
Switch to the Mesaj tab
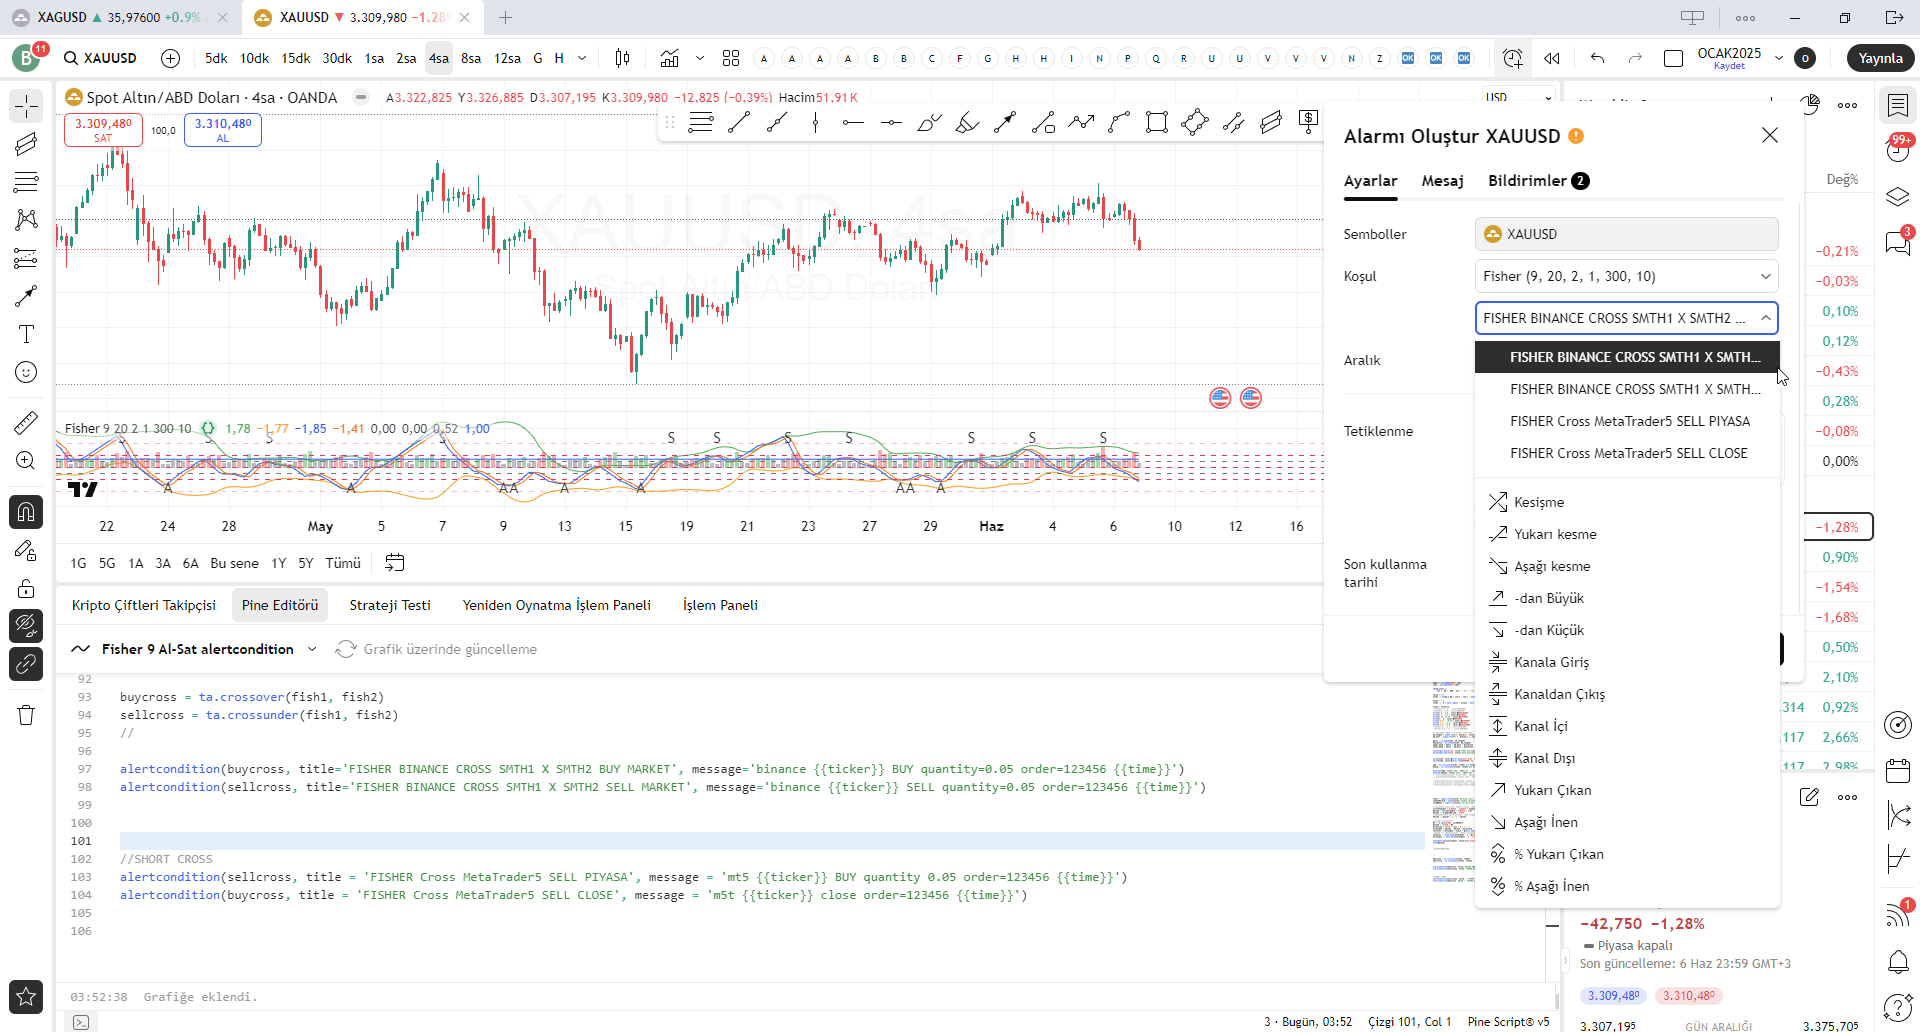1442,181
